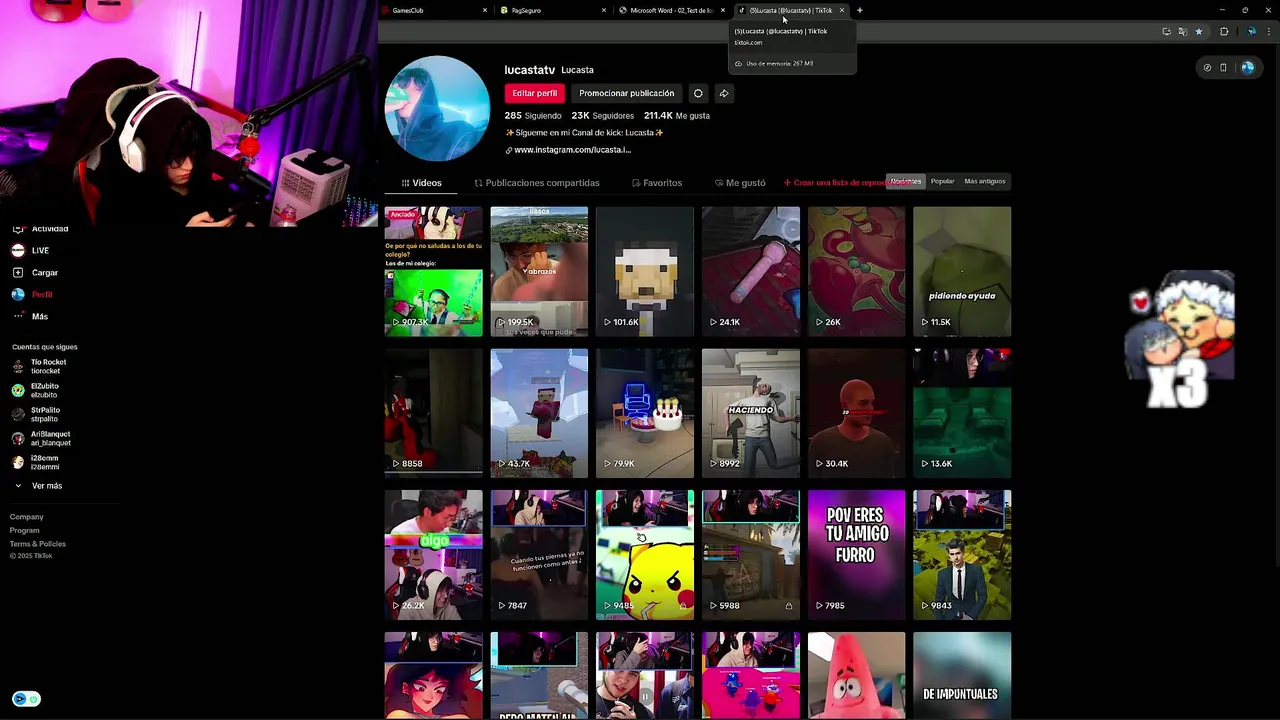Open the POV ERES TU AMIGO FURRO video
This screenshot has height=720, width=1280.
856,555
